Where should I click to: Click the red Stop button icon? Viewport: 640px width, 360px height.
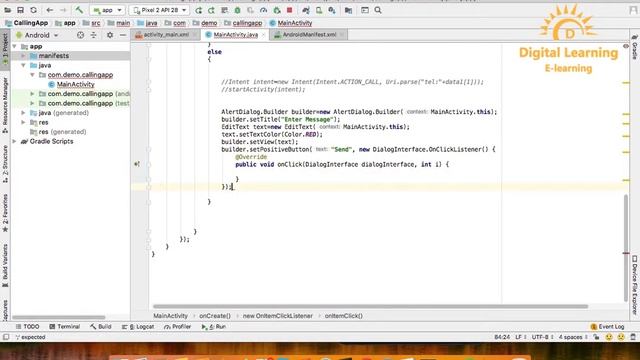(x=289, y=10)
